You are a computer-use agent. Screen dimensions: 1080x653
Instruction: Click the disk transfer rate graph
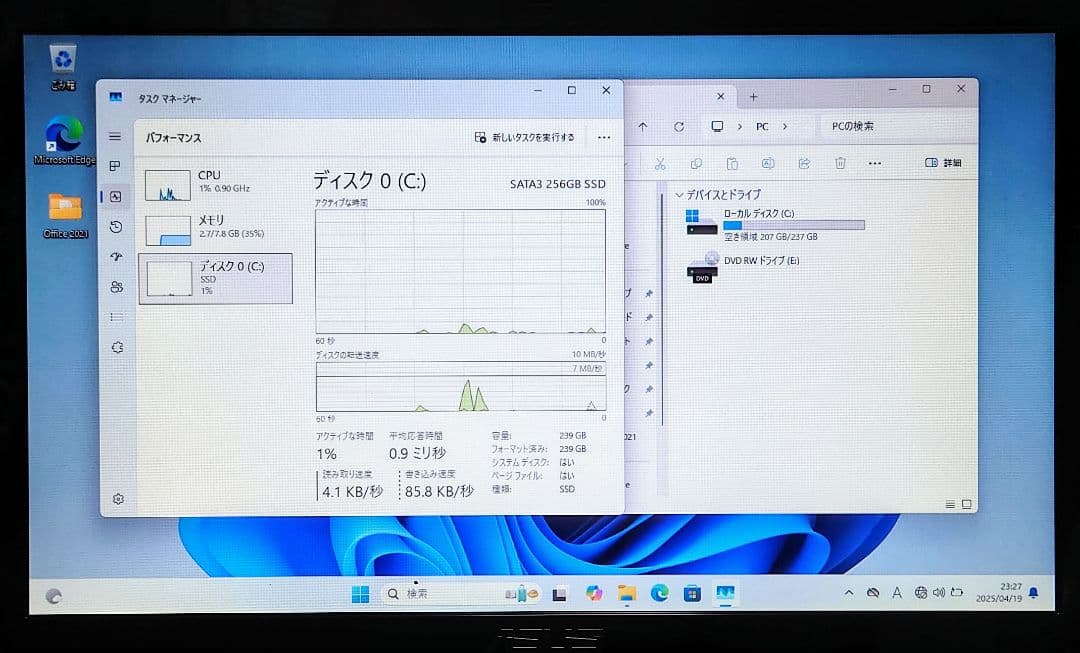tap(461, 386)
